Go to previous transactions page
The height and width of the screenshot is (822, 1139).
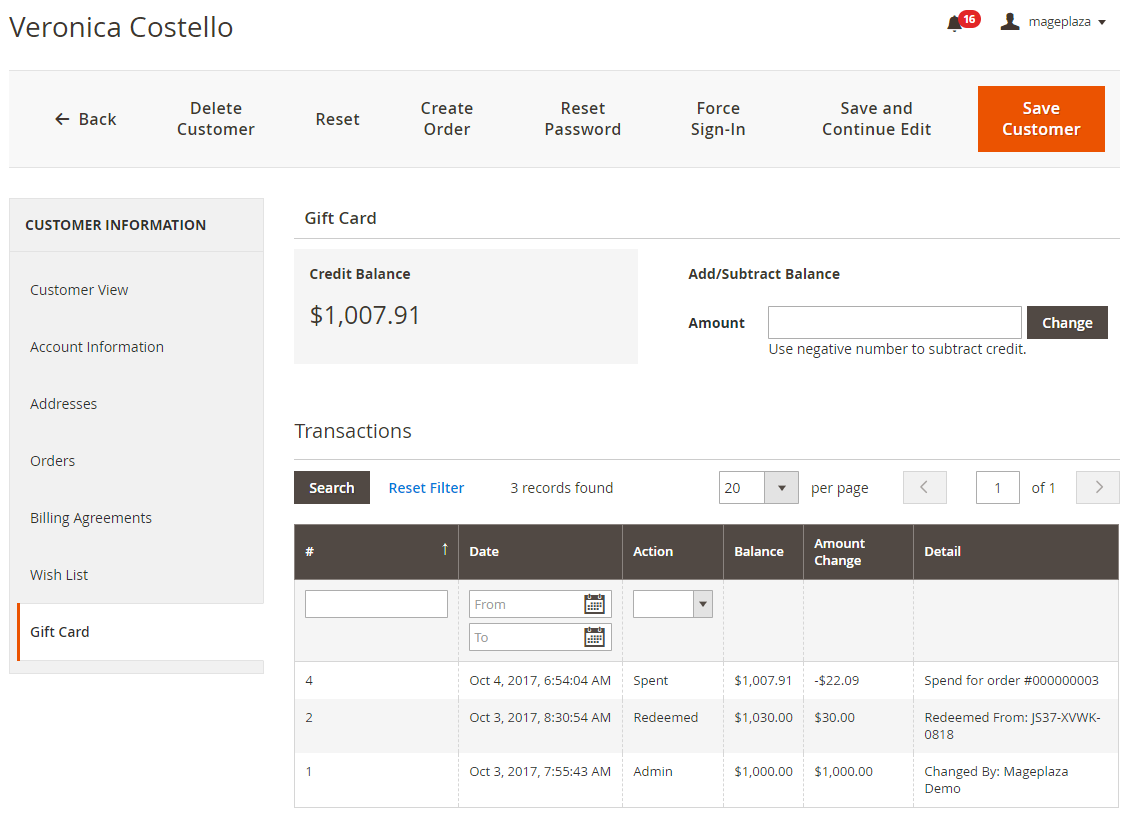(924, 488)
